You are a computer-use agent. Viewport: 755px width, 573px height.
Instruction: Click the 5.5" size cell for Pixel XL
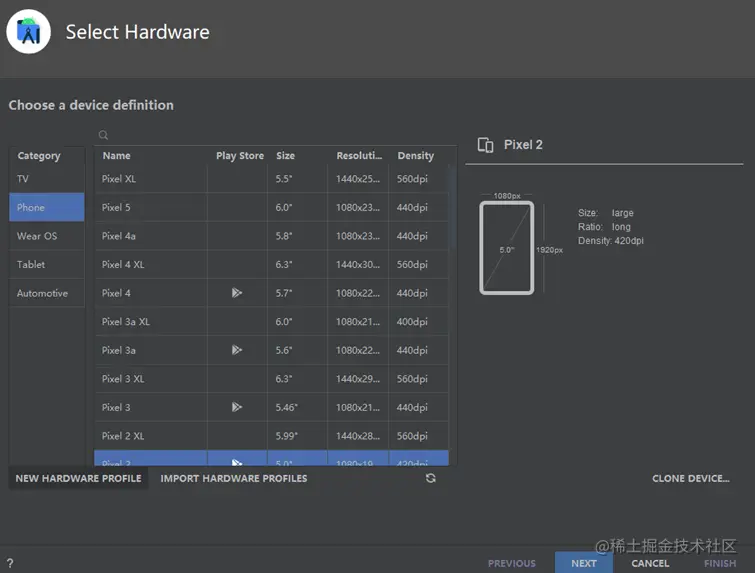coord(298,179)
